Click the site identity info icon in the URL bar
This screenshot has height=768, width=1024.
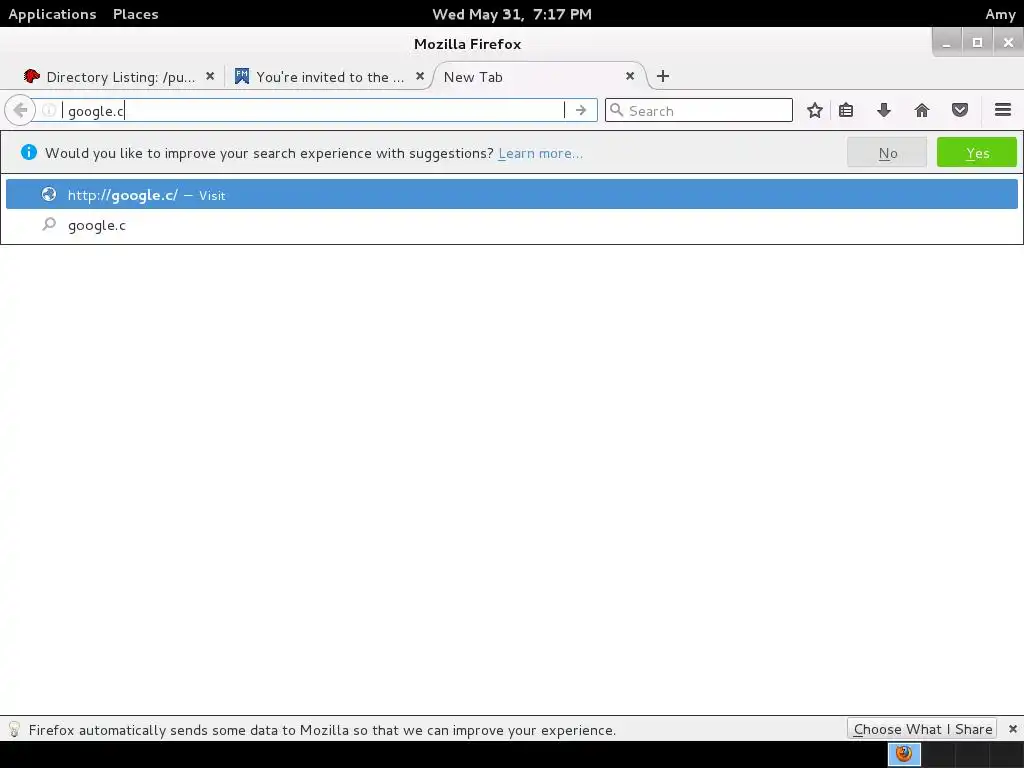point(49,110)
